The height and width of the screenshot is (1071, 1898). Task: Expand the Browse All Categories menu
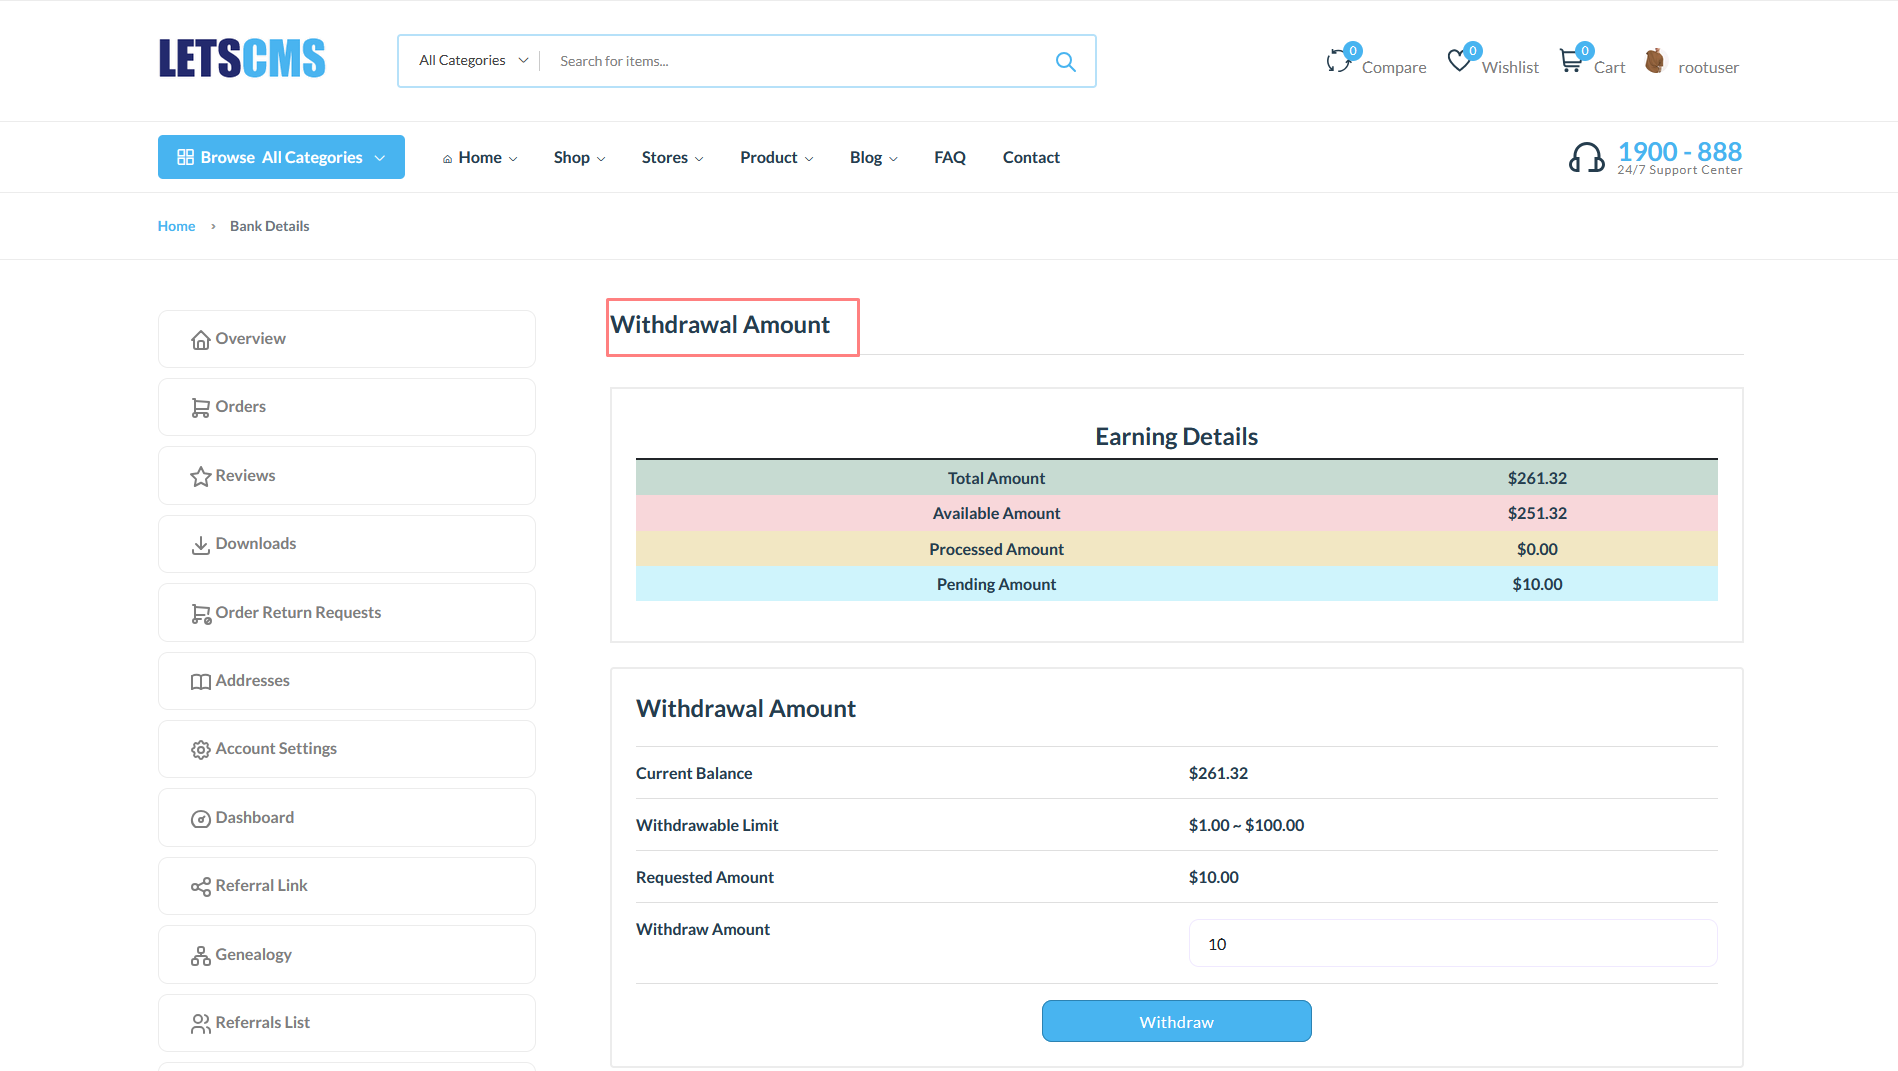tap(281, 157)
